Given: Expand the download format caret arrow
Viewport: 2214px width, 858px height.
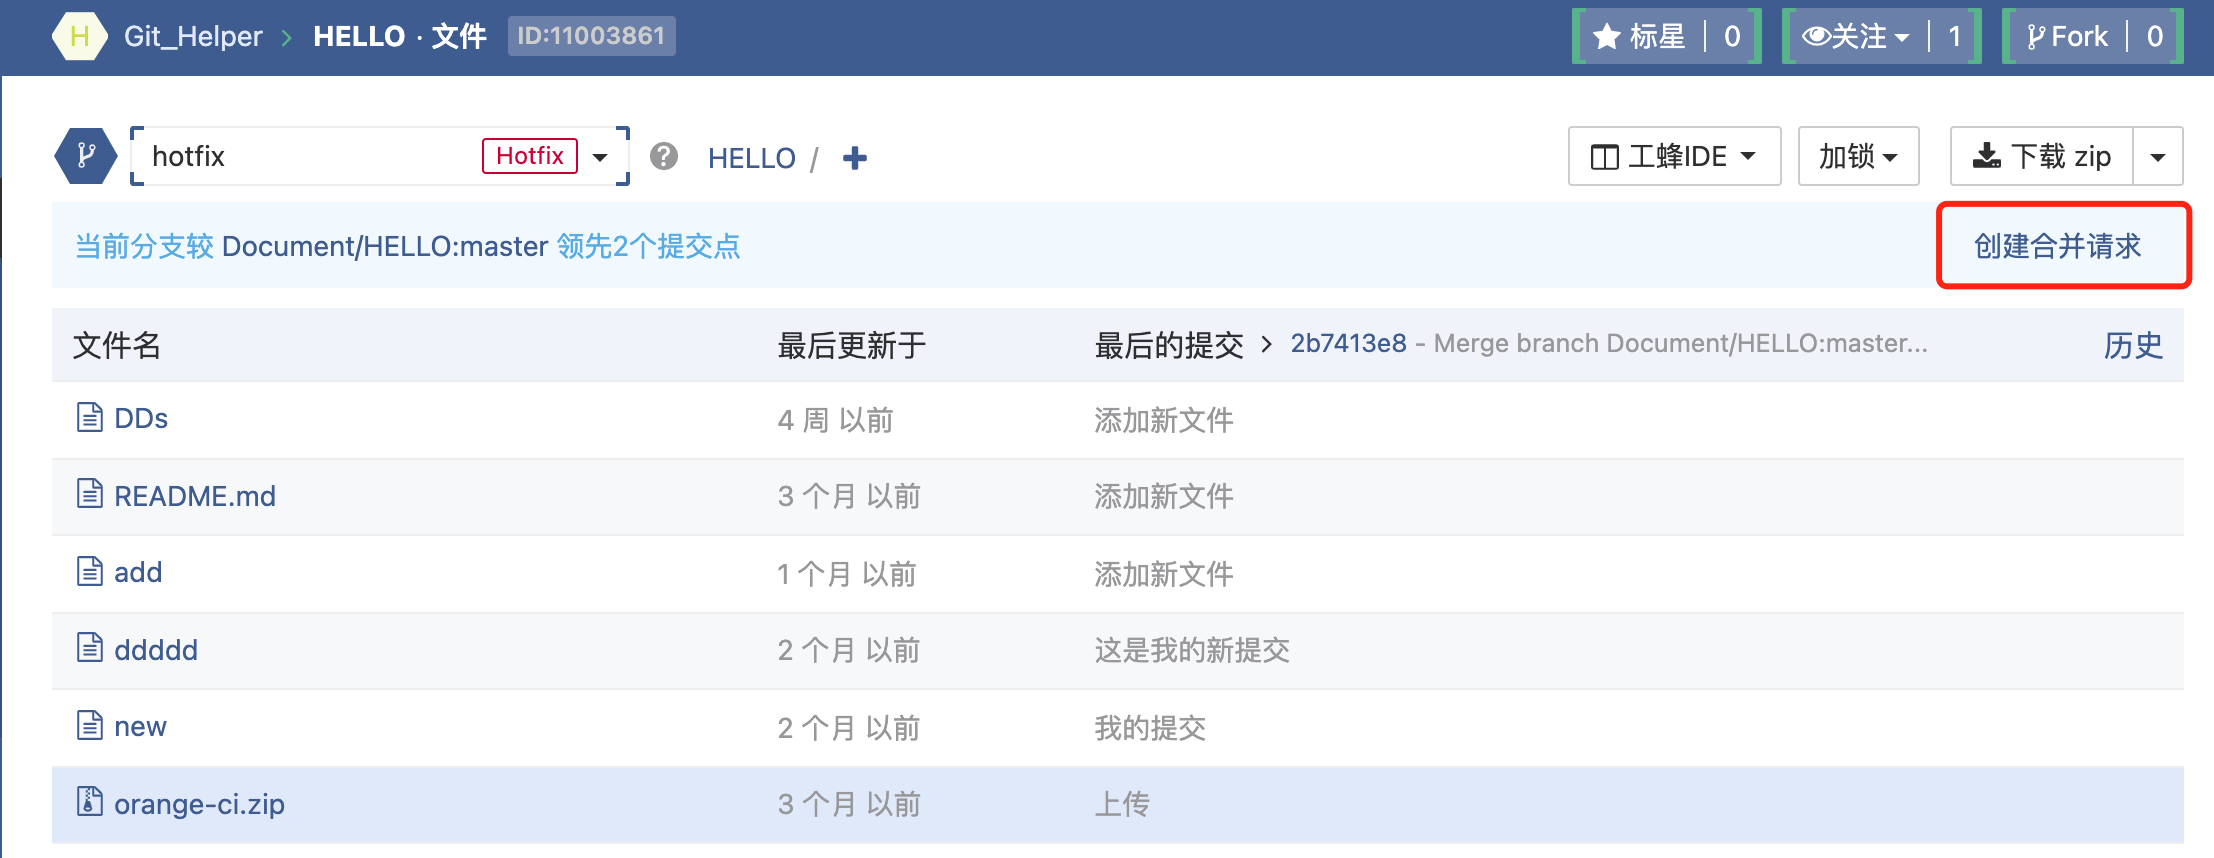Looking at the screenshot, I should tap(2158, 157).
